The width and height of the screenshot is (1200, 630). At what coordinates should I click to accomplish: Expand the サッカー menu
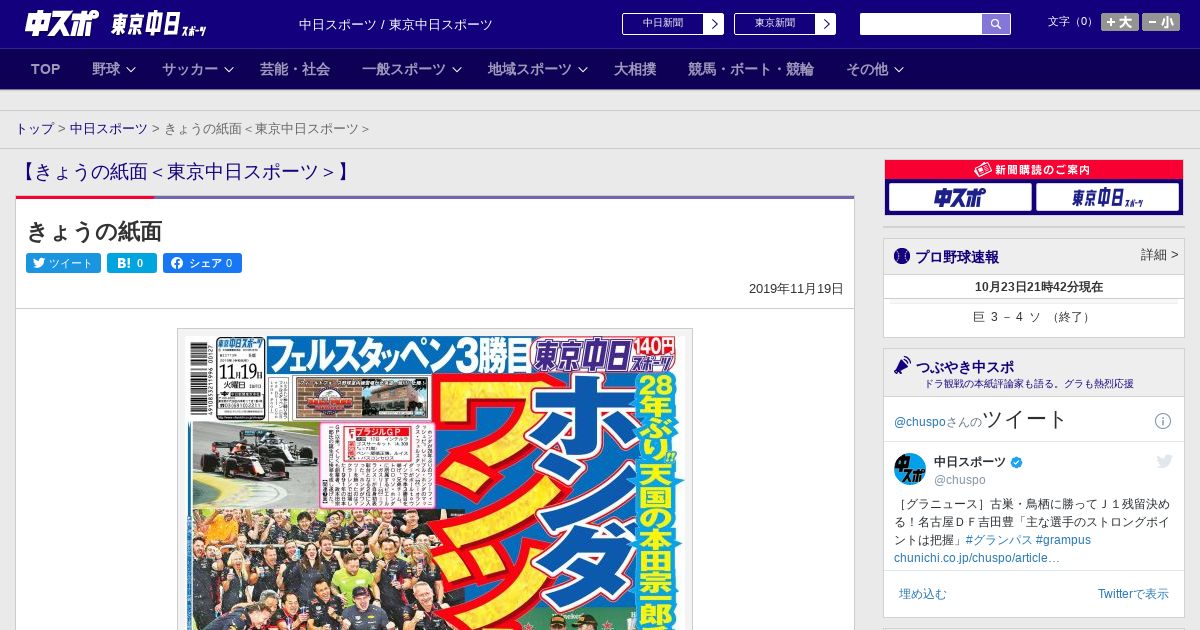click(x=198, y=69)
